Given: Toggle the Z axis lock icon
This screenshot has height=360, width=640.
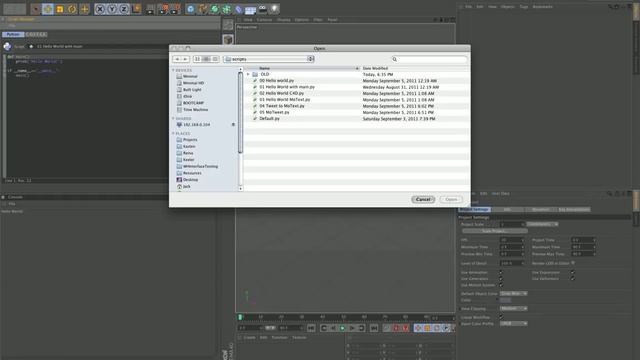Looking at the screenshot, I should 124,9.
